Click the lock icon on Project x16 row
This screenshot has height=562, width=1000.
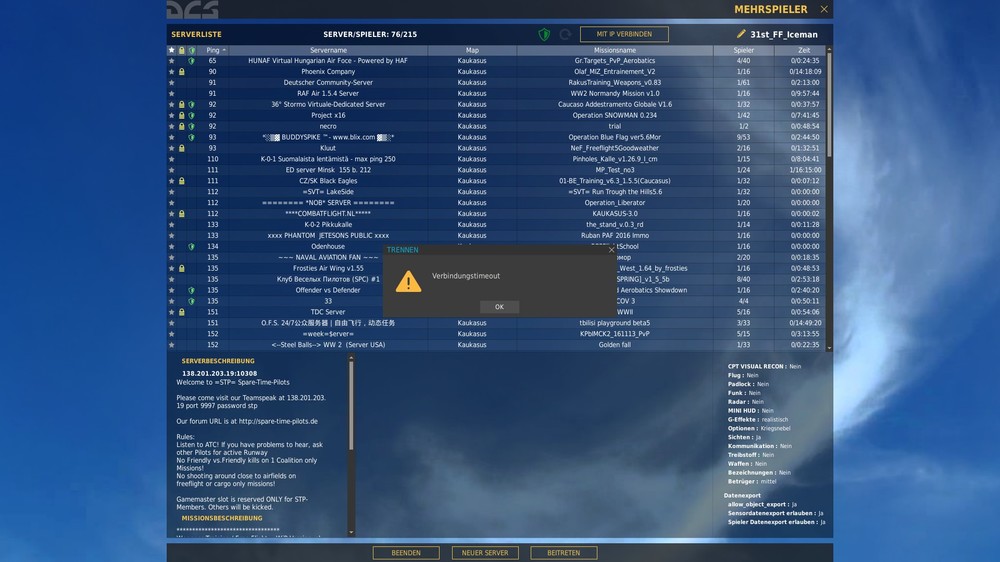[x=182, y=115]
